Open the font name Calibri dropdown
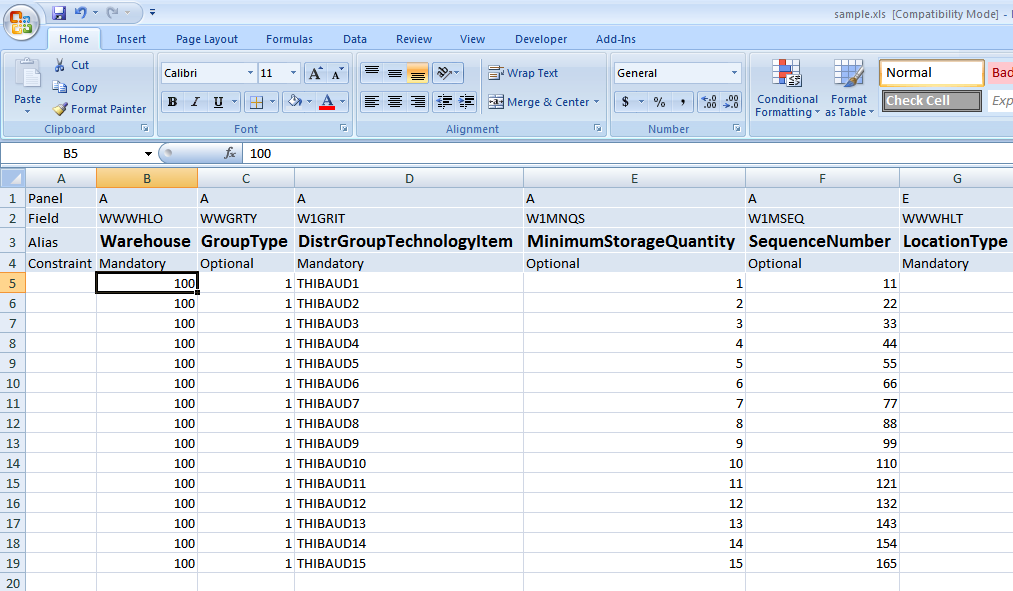 click(249, 73)
